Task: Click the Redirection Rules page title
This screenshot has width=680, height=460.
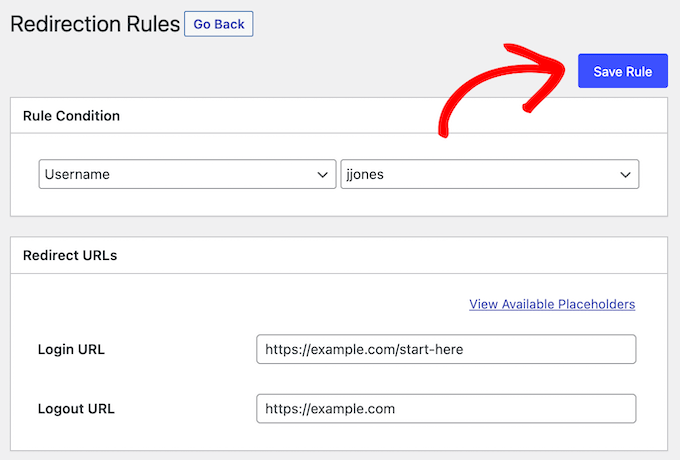Action: pyautogui.click(x=95, y=23)
